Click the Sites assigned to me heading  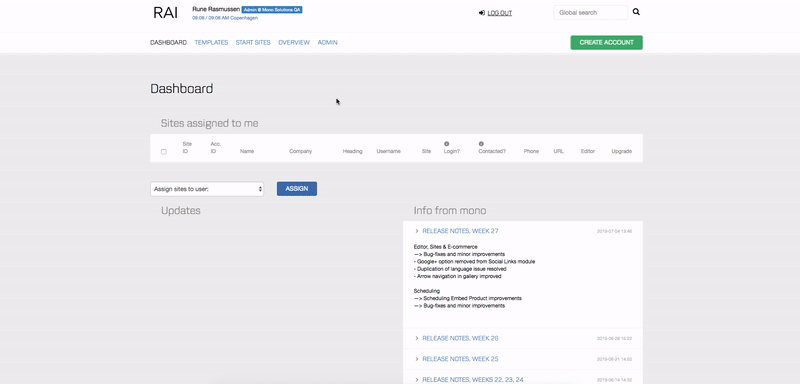coord(210,123)
